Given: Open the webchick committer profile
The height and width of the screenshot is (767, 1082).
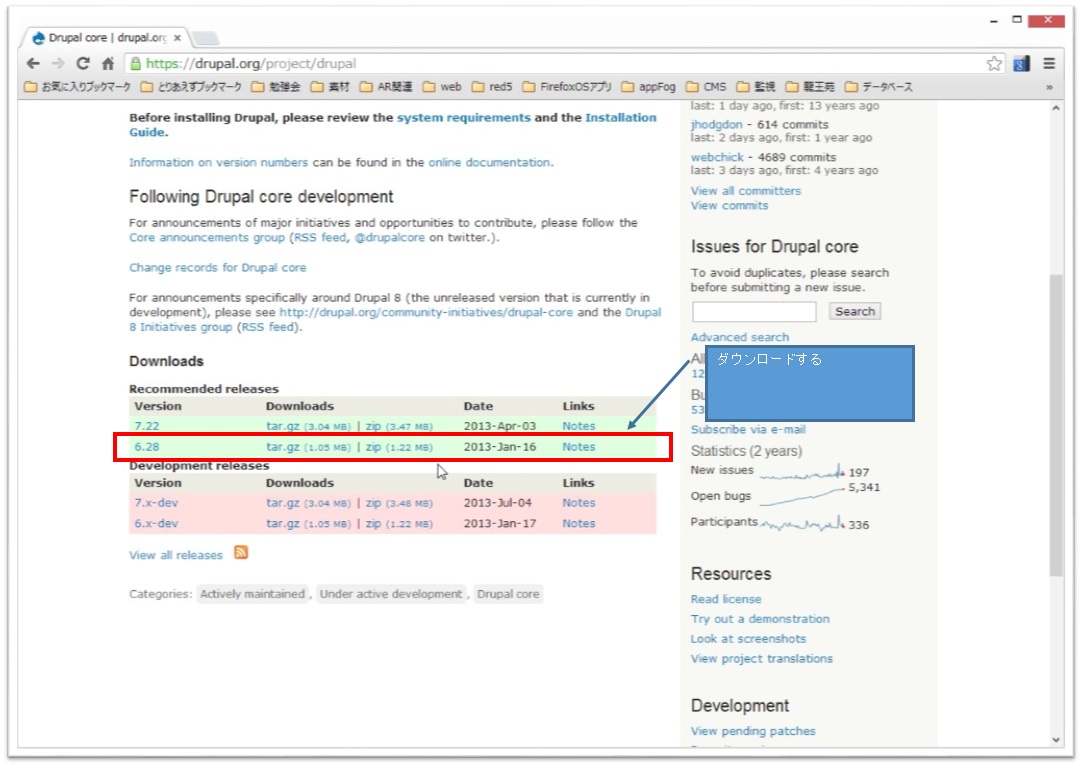Looking at the screenshot, I should (x=717, y=157).
